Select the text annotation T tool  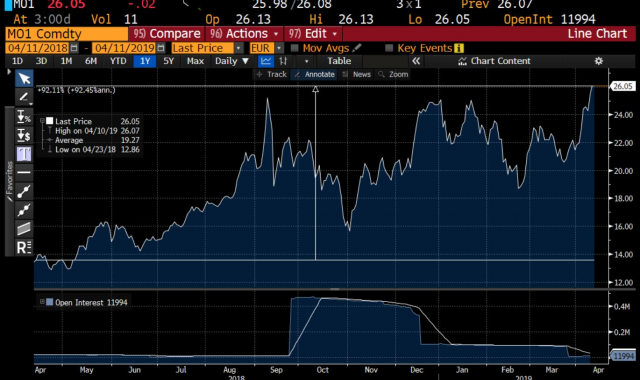point(24,154)
